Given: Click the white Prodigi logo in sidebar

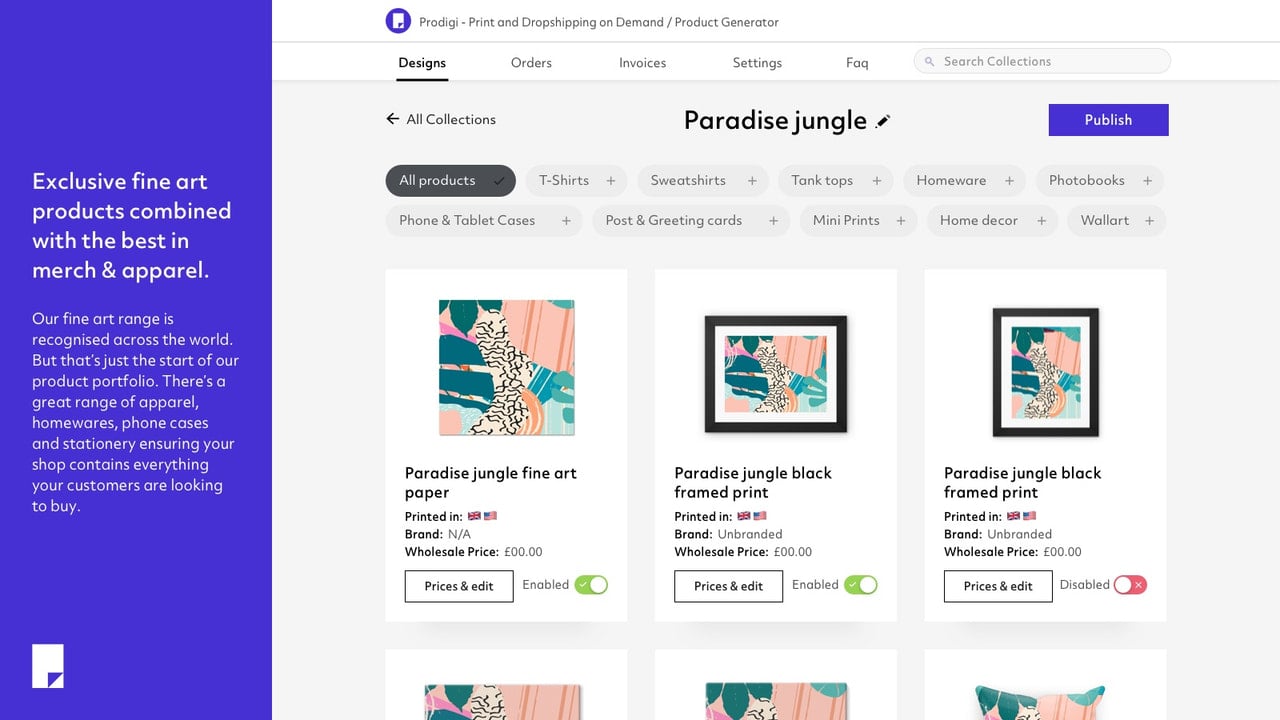Looking at the screenshot, I should [x=48, y=666].
